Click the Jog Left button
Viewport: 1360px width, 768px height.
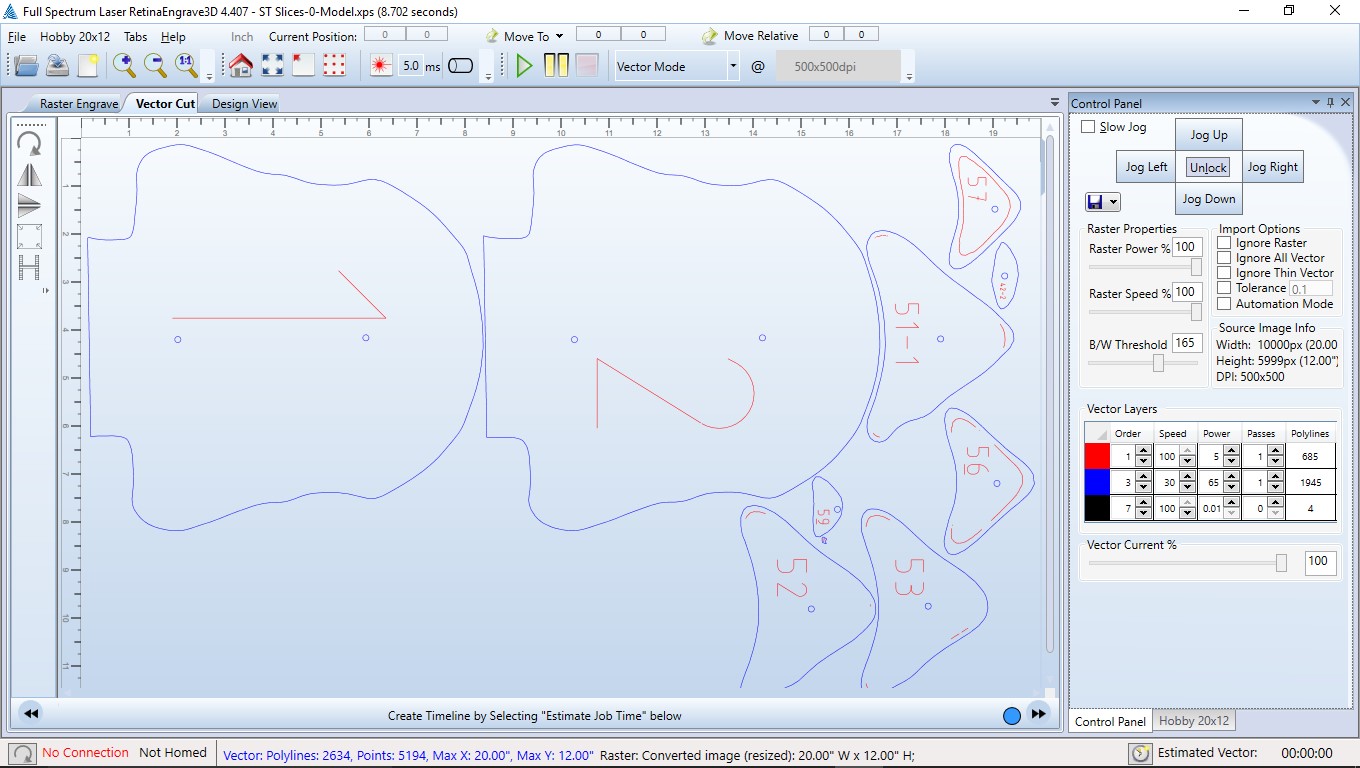[x=1146, y=167]
